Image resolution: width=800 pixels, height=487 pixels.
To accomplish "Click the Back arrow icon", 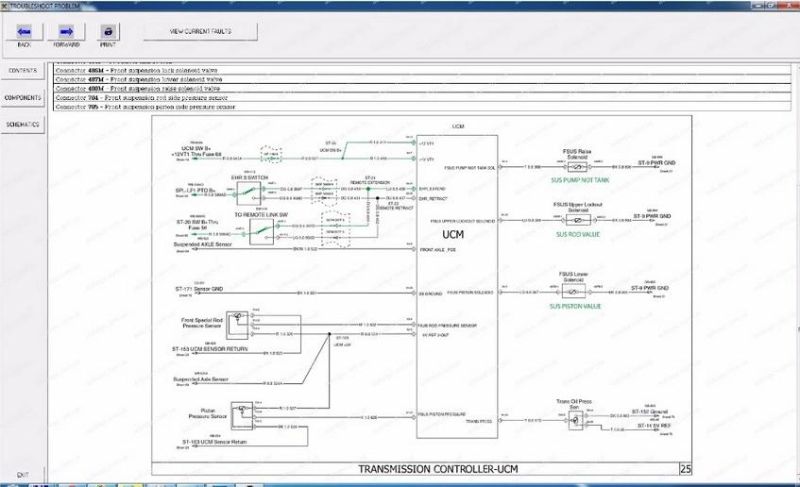I will pyautogui.click(x=24, y=32).
